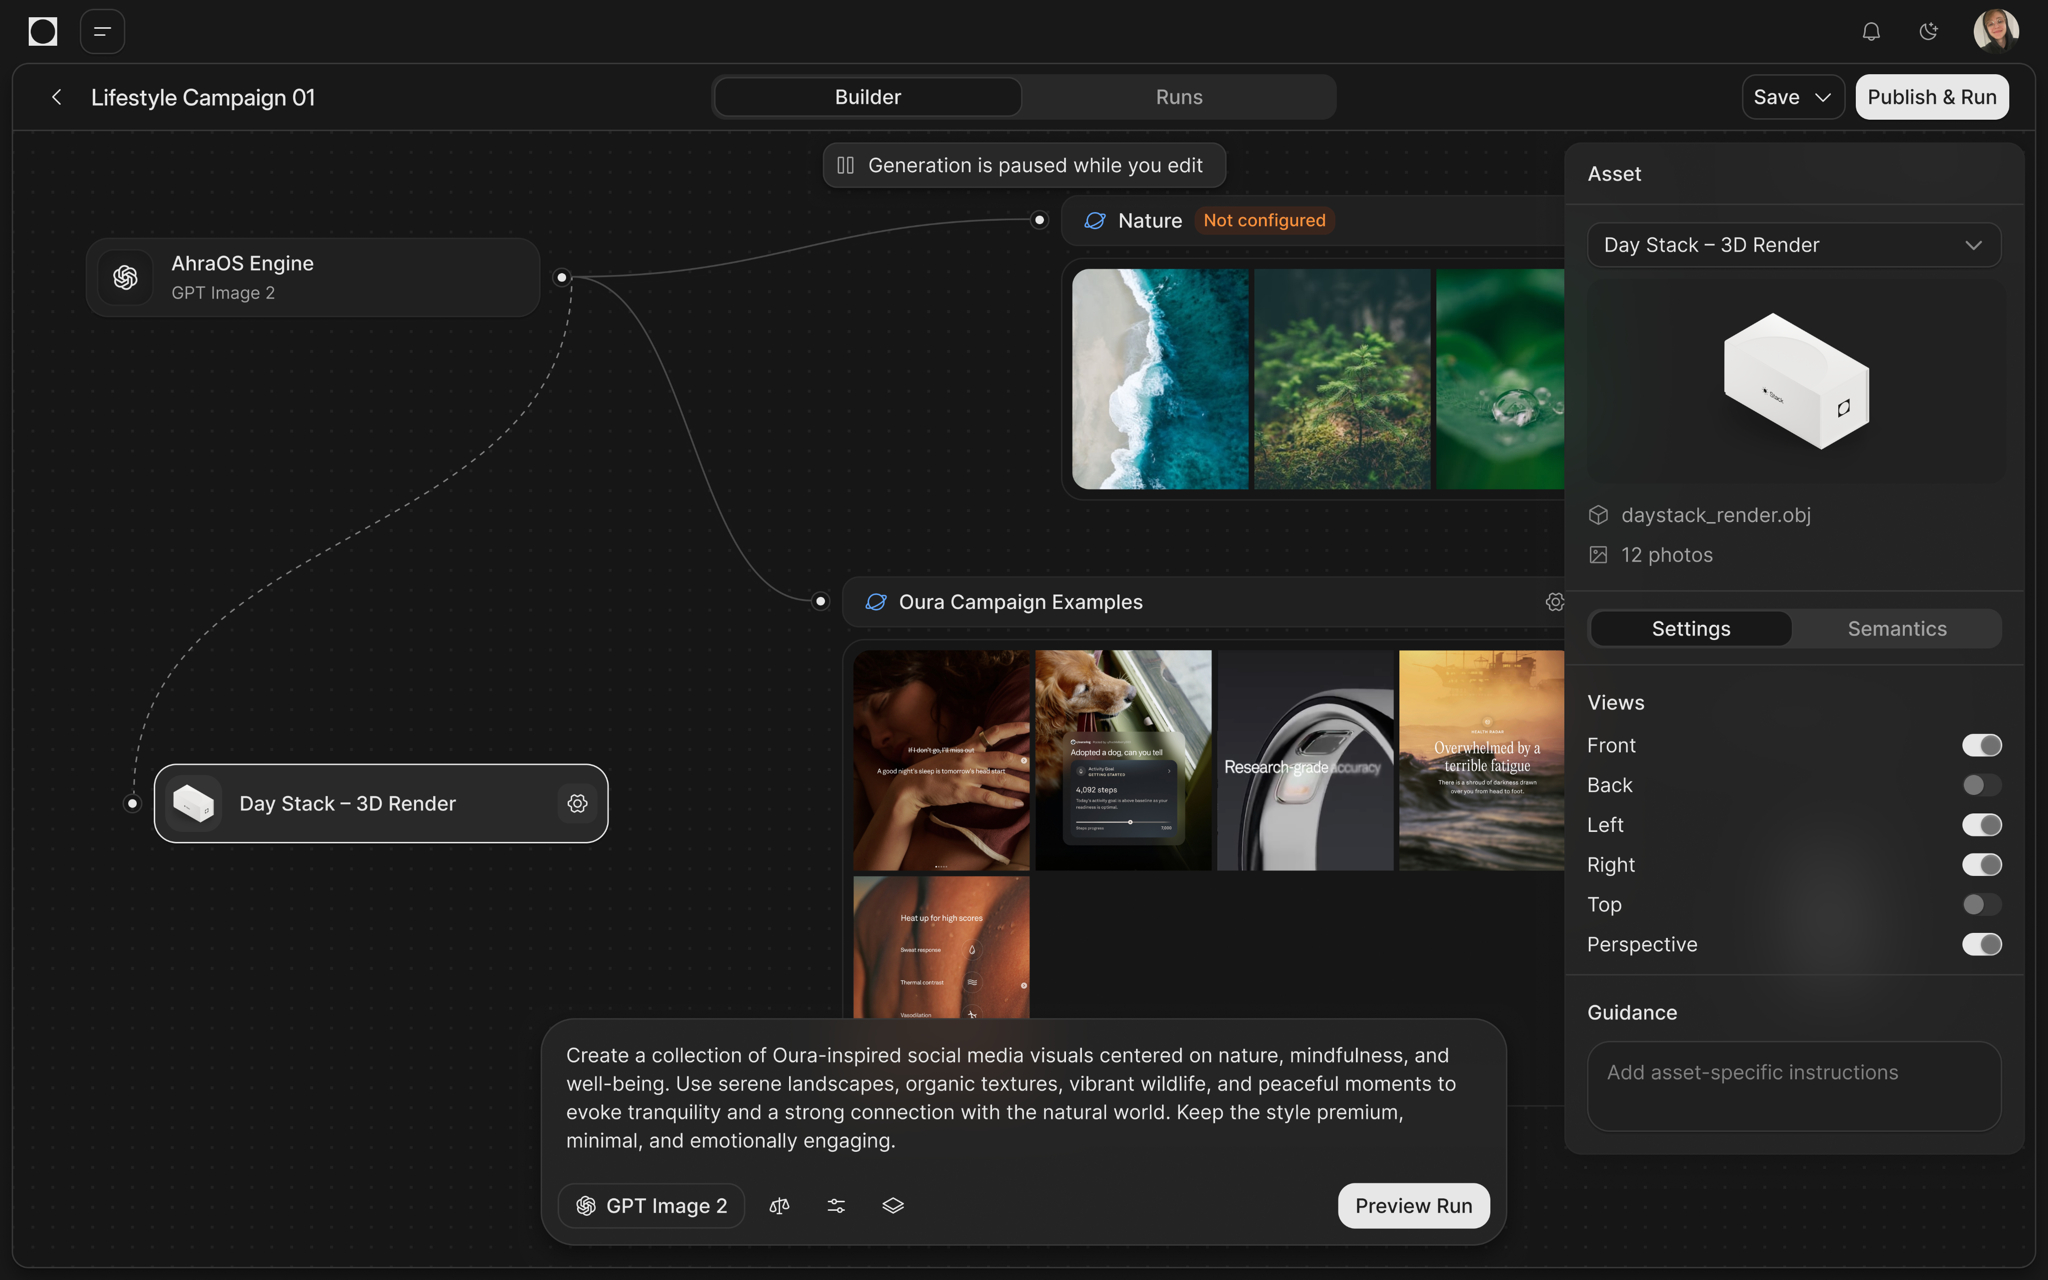Open the forest moss thumbnail
Viewport: 2048px width, 1280px height.
[1342, 379]
